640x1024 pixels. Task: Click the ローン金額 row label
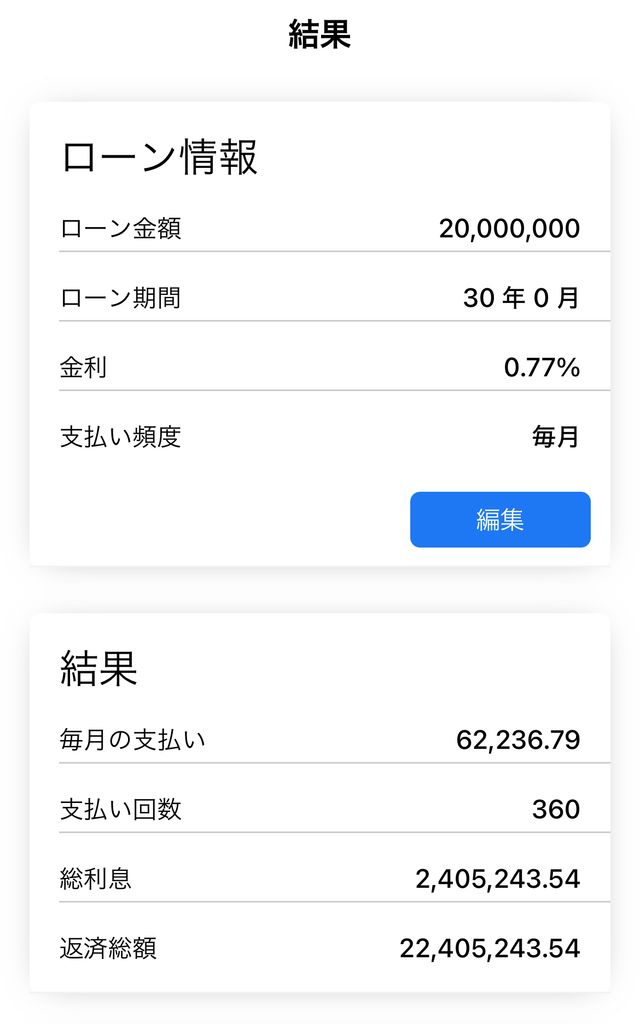point(120,229)
